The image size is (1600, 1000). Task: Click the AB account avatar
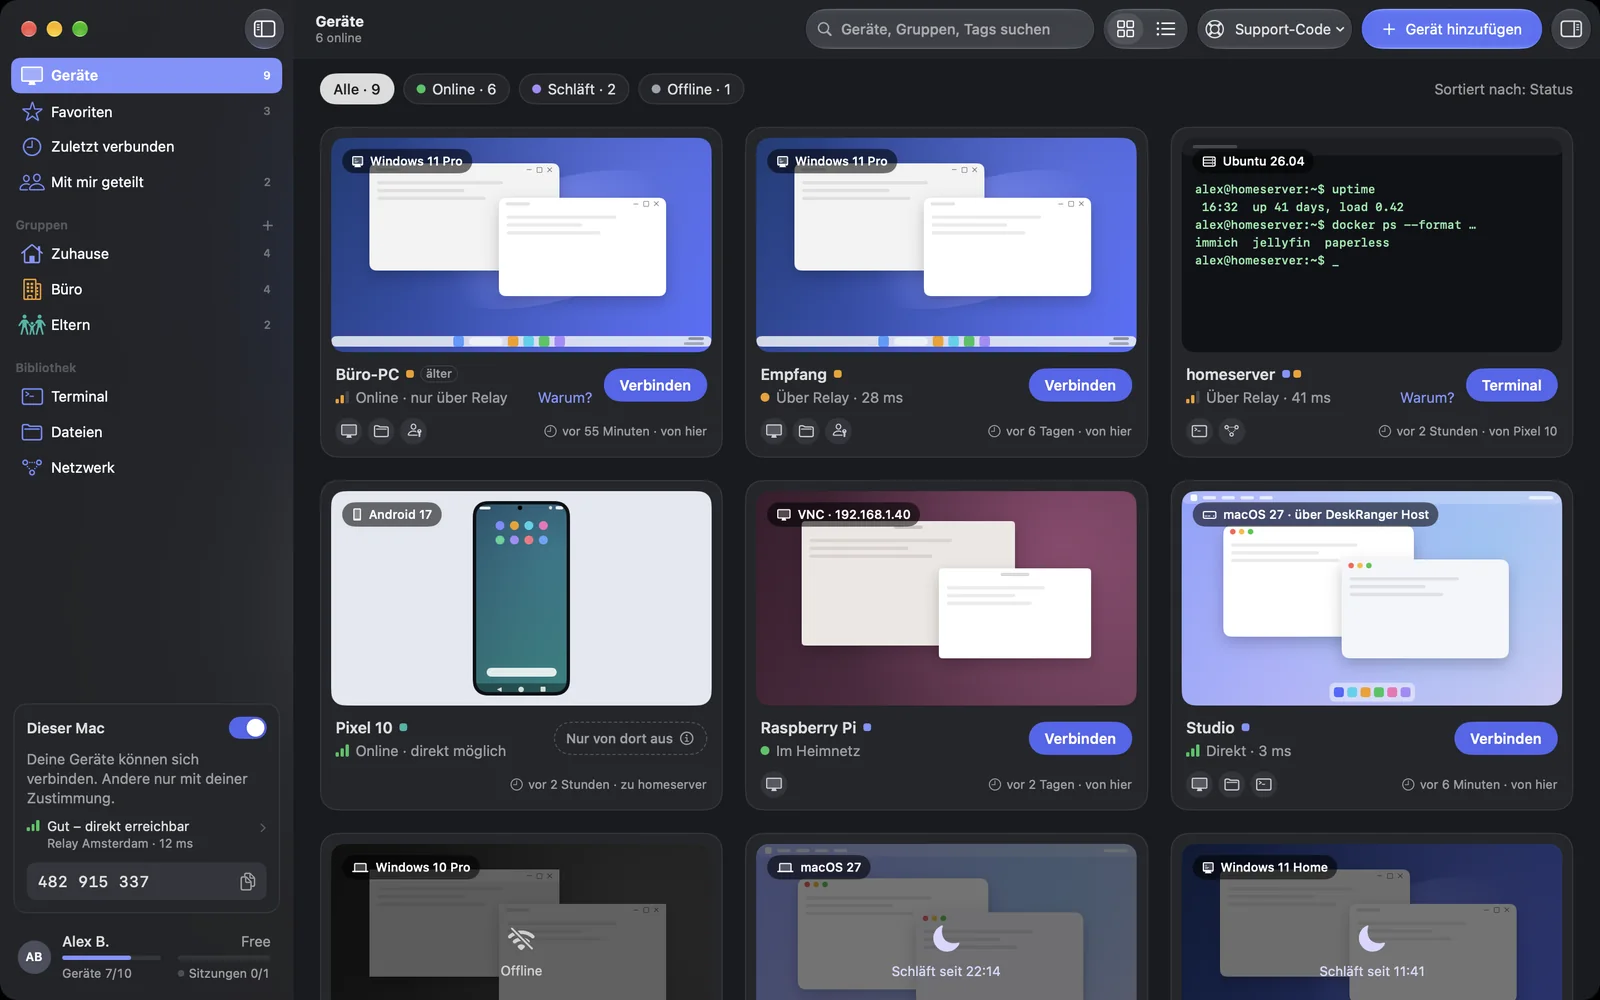(34, 957)
